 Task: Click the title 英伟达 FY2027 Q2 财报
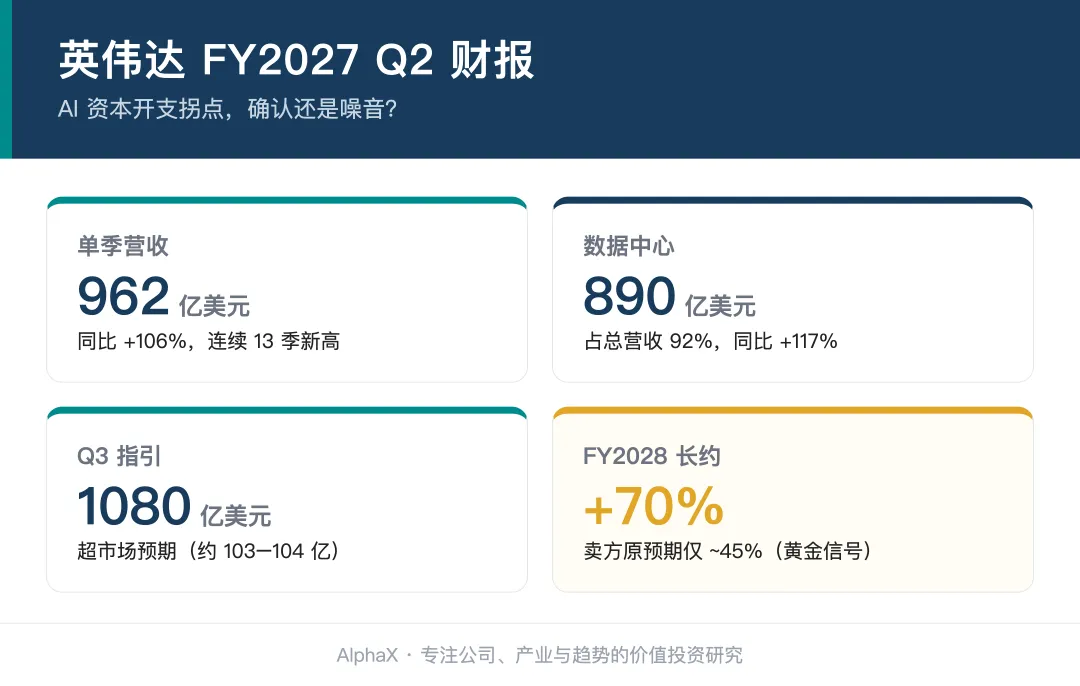tap(296, 60)
